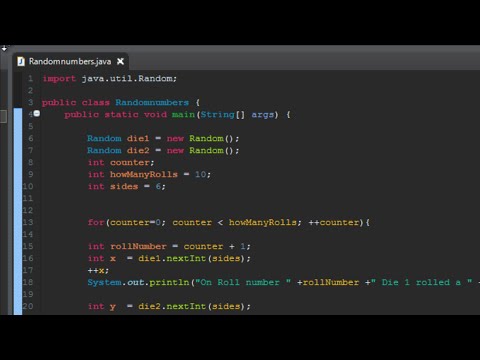Click the 'import' keyword on line 1

coord(59,79)
